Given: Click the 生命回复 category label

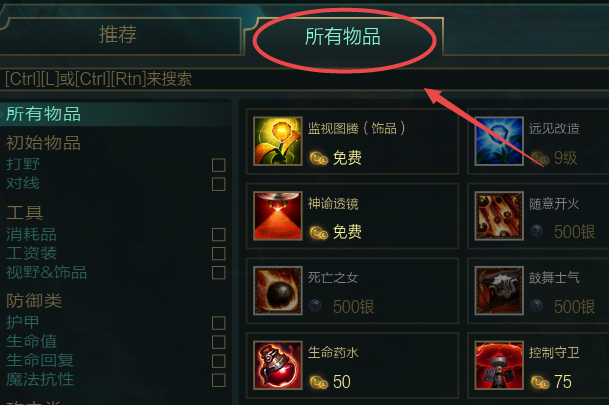Looking at the screenshot, I should pyautogui.click(x=40, y=360).
